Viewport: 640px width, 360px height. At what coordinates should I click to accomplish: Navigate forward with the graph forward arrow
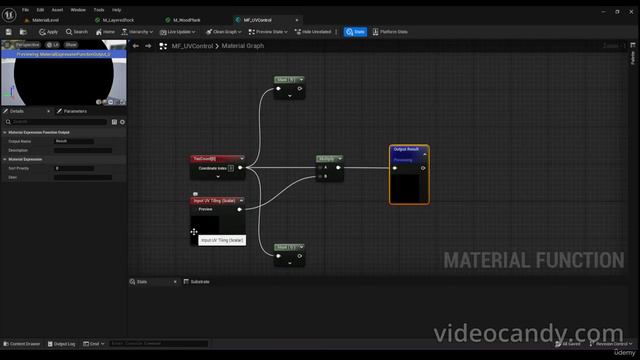click(x=148, y=46)
